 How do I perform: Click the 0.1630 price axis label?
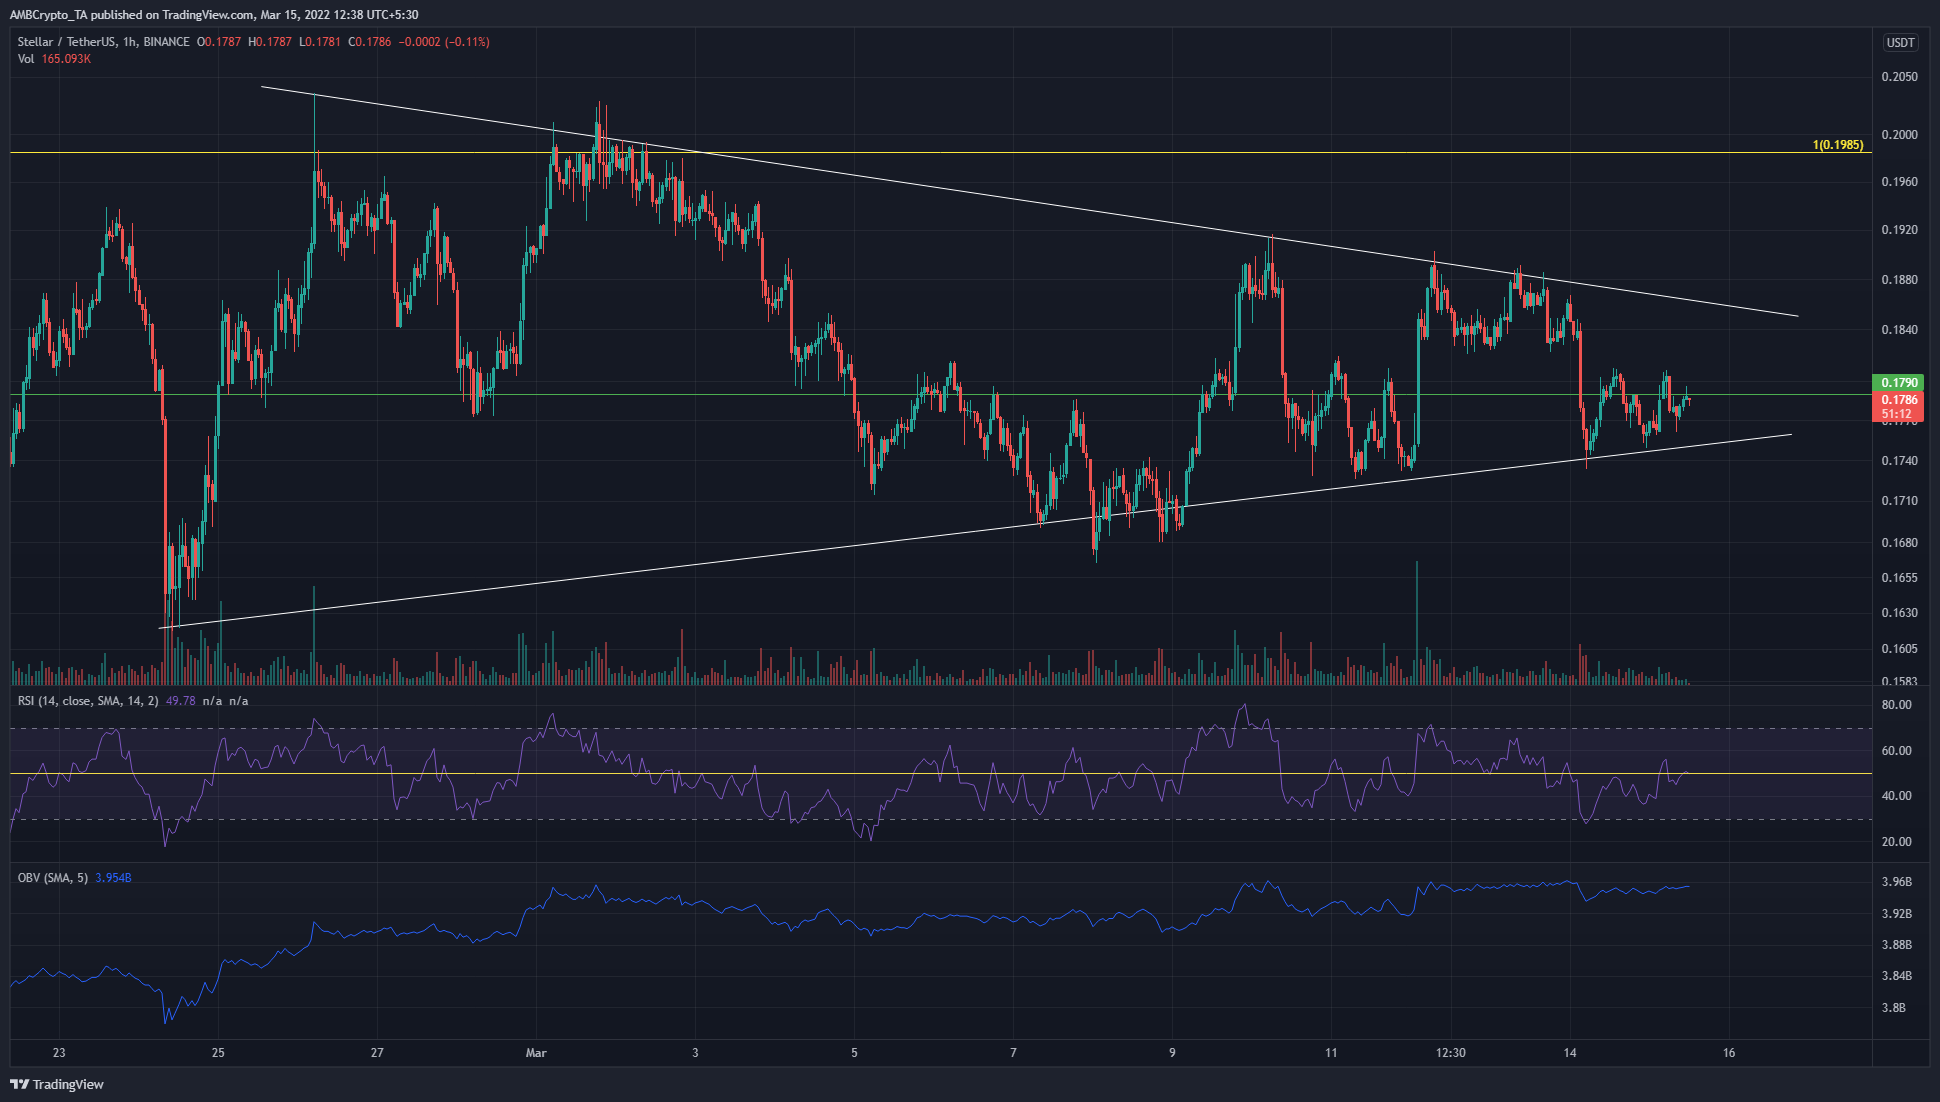(1899, 613)
